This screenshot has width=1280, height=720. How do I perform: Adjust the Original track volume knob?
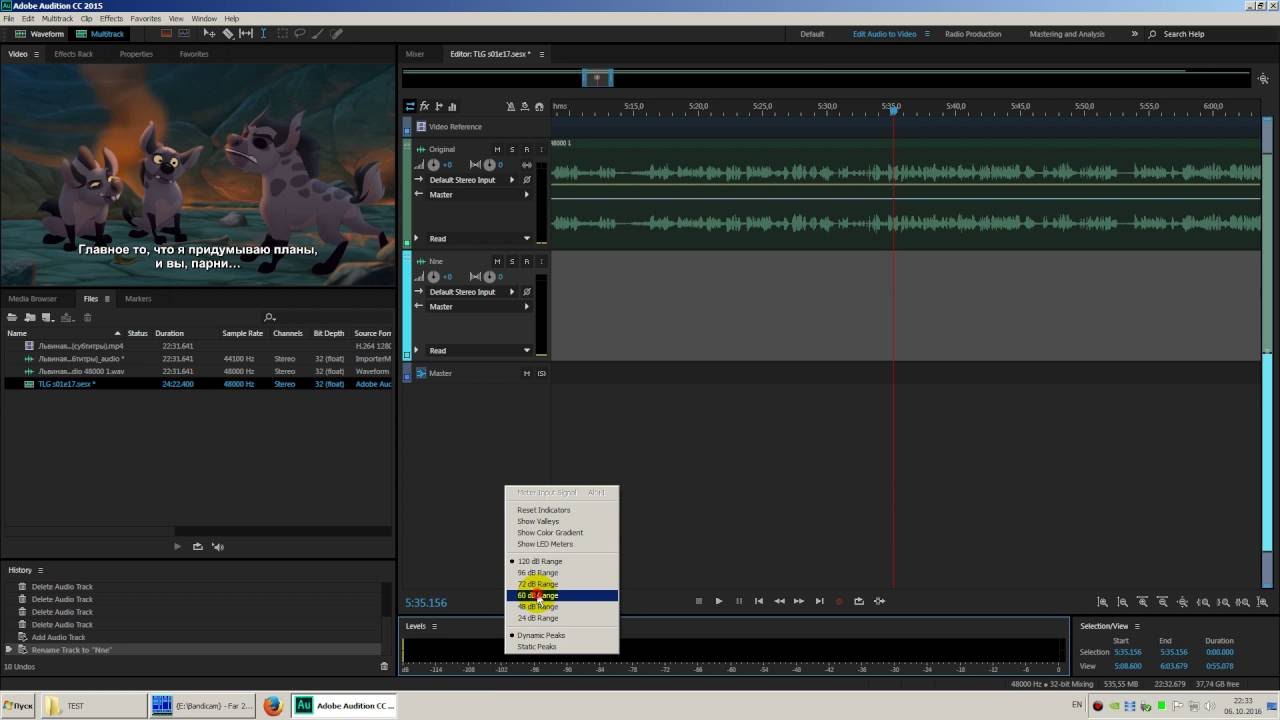[x=433, y=165]
